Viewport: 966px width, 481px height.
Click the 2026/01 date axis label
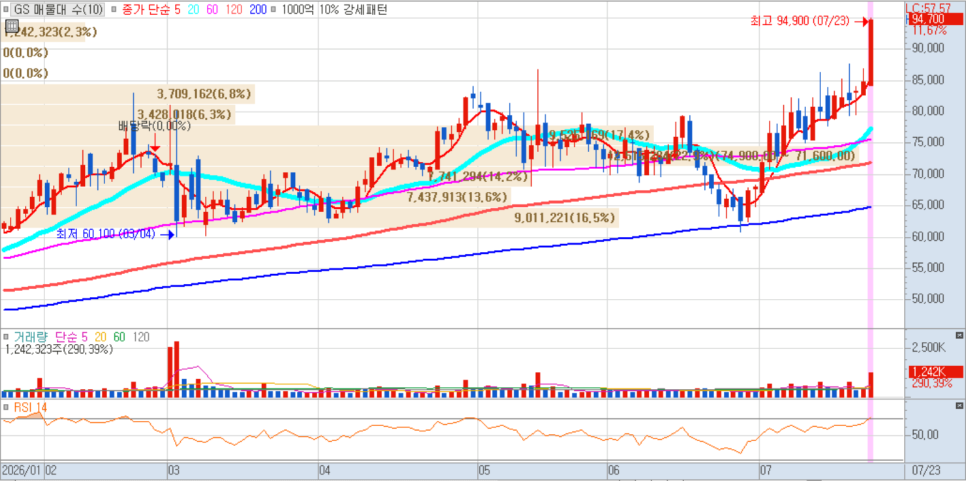(x=22, y=469)
